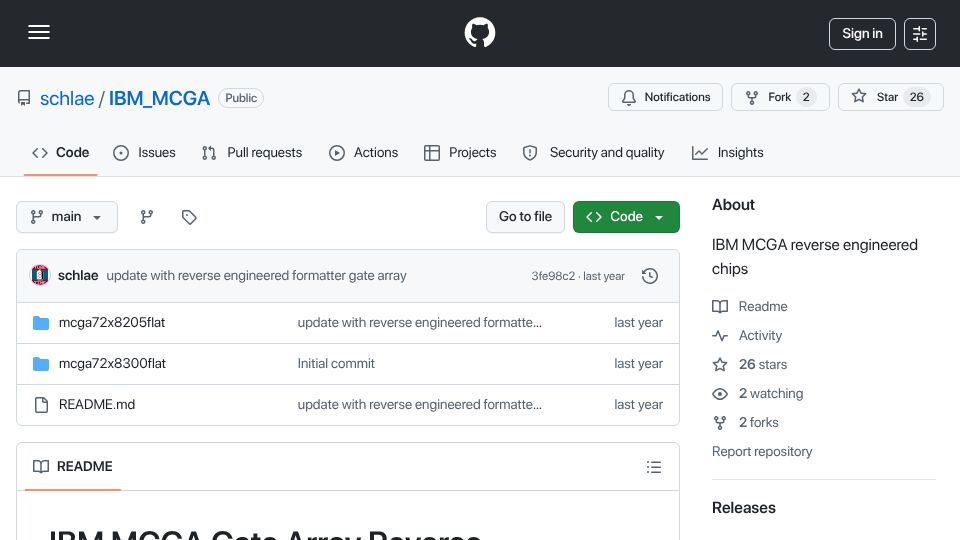
Task: Open appearance settings sliders icon
Action: pyautogui.click(x=920, y=34)
